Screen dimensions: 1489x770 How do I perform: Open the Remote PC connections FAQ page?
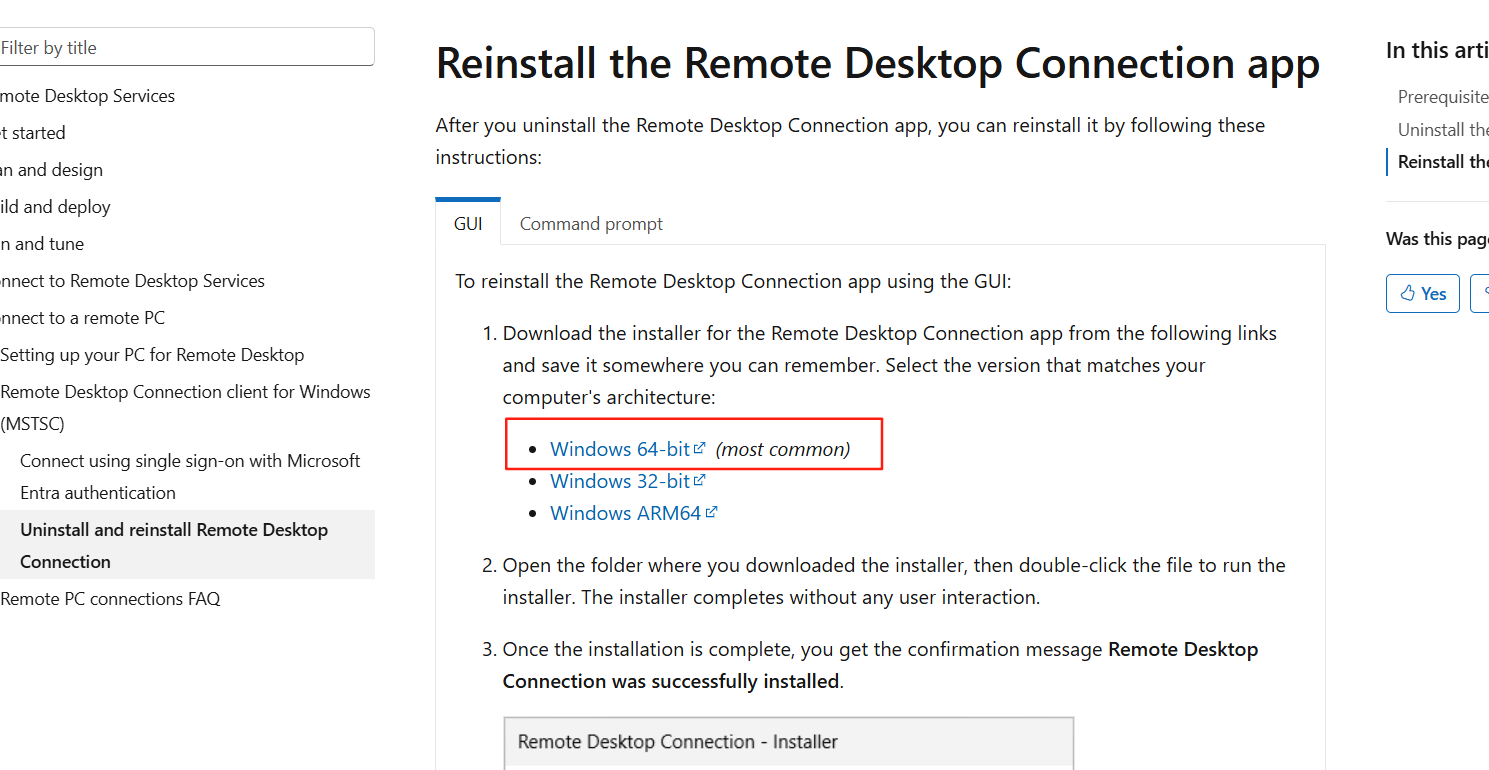(x=110, y=599)
